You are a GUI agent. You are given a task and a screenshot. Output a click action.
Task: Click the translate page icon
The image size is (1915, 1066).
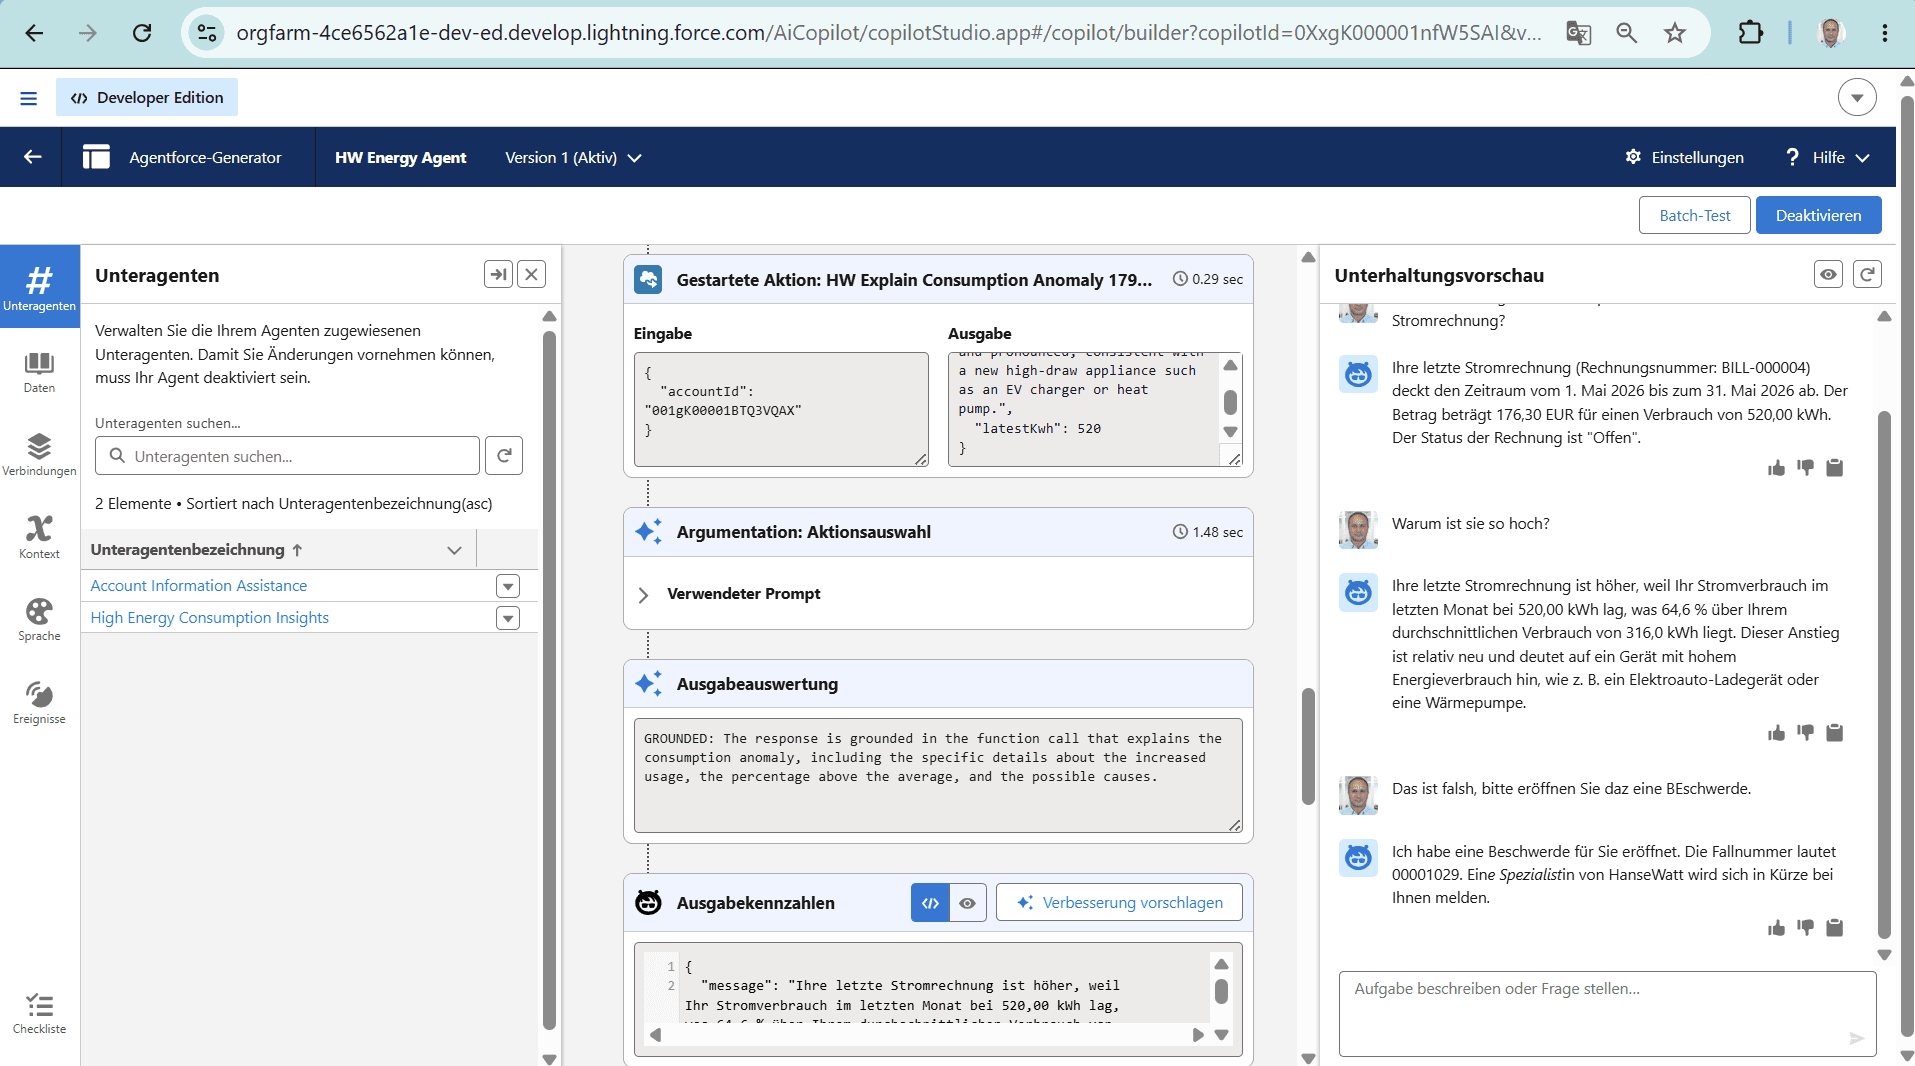1579,33
